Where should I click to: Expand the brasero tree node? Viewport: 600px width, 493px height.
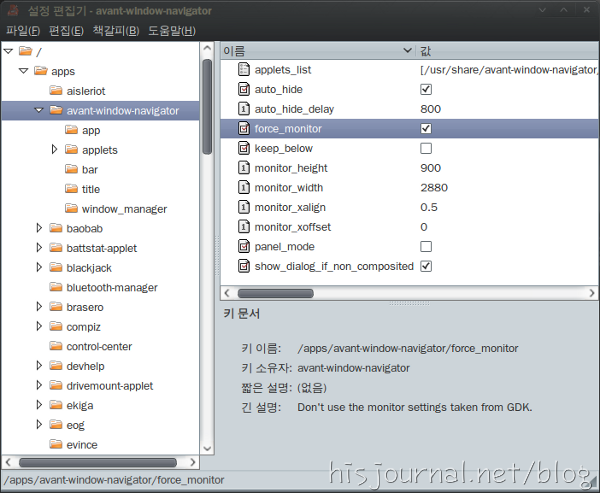tap(39, 307)
